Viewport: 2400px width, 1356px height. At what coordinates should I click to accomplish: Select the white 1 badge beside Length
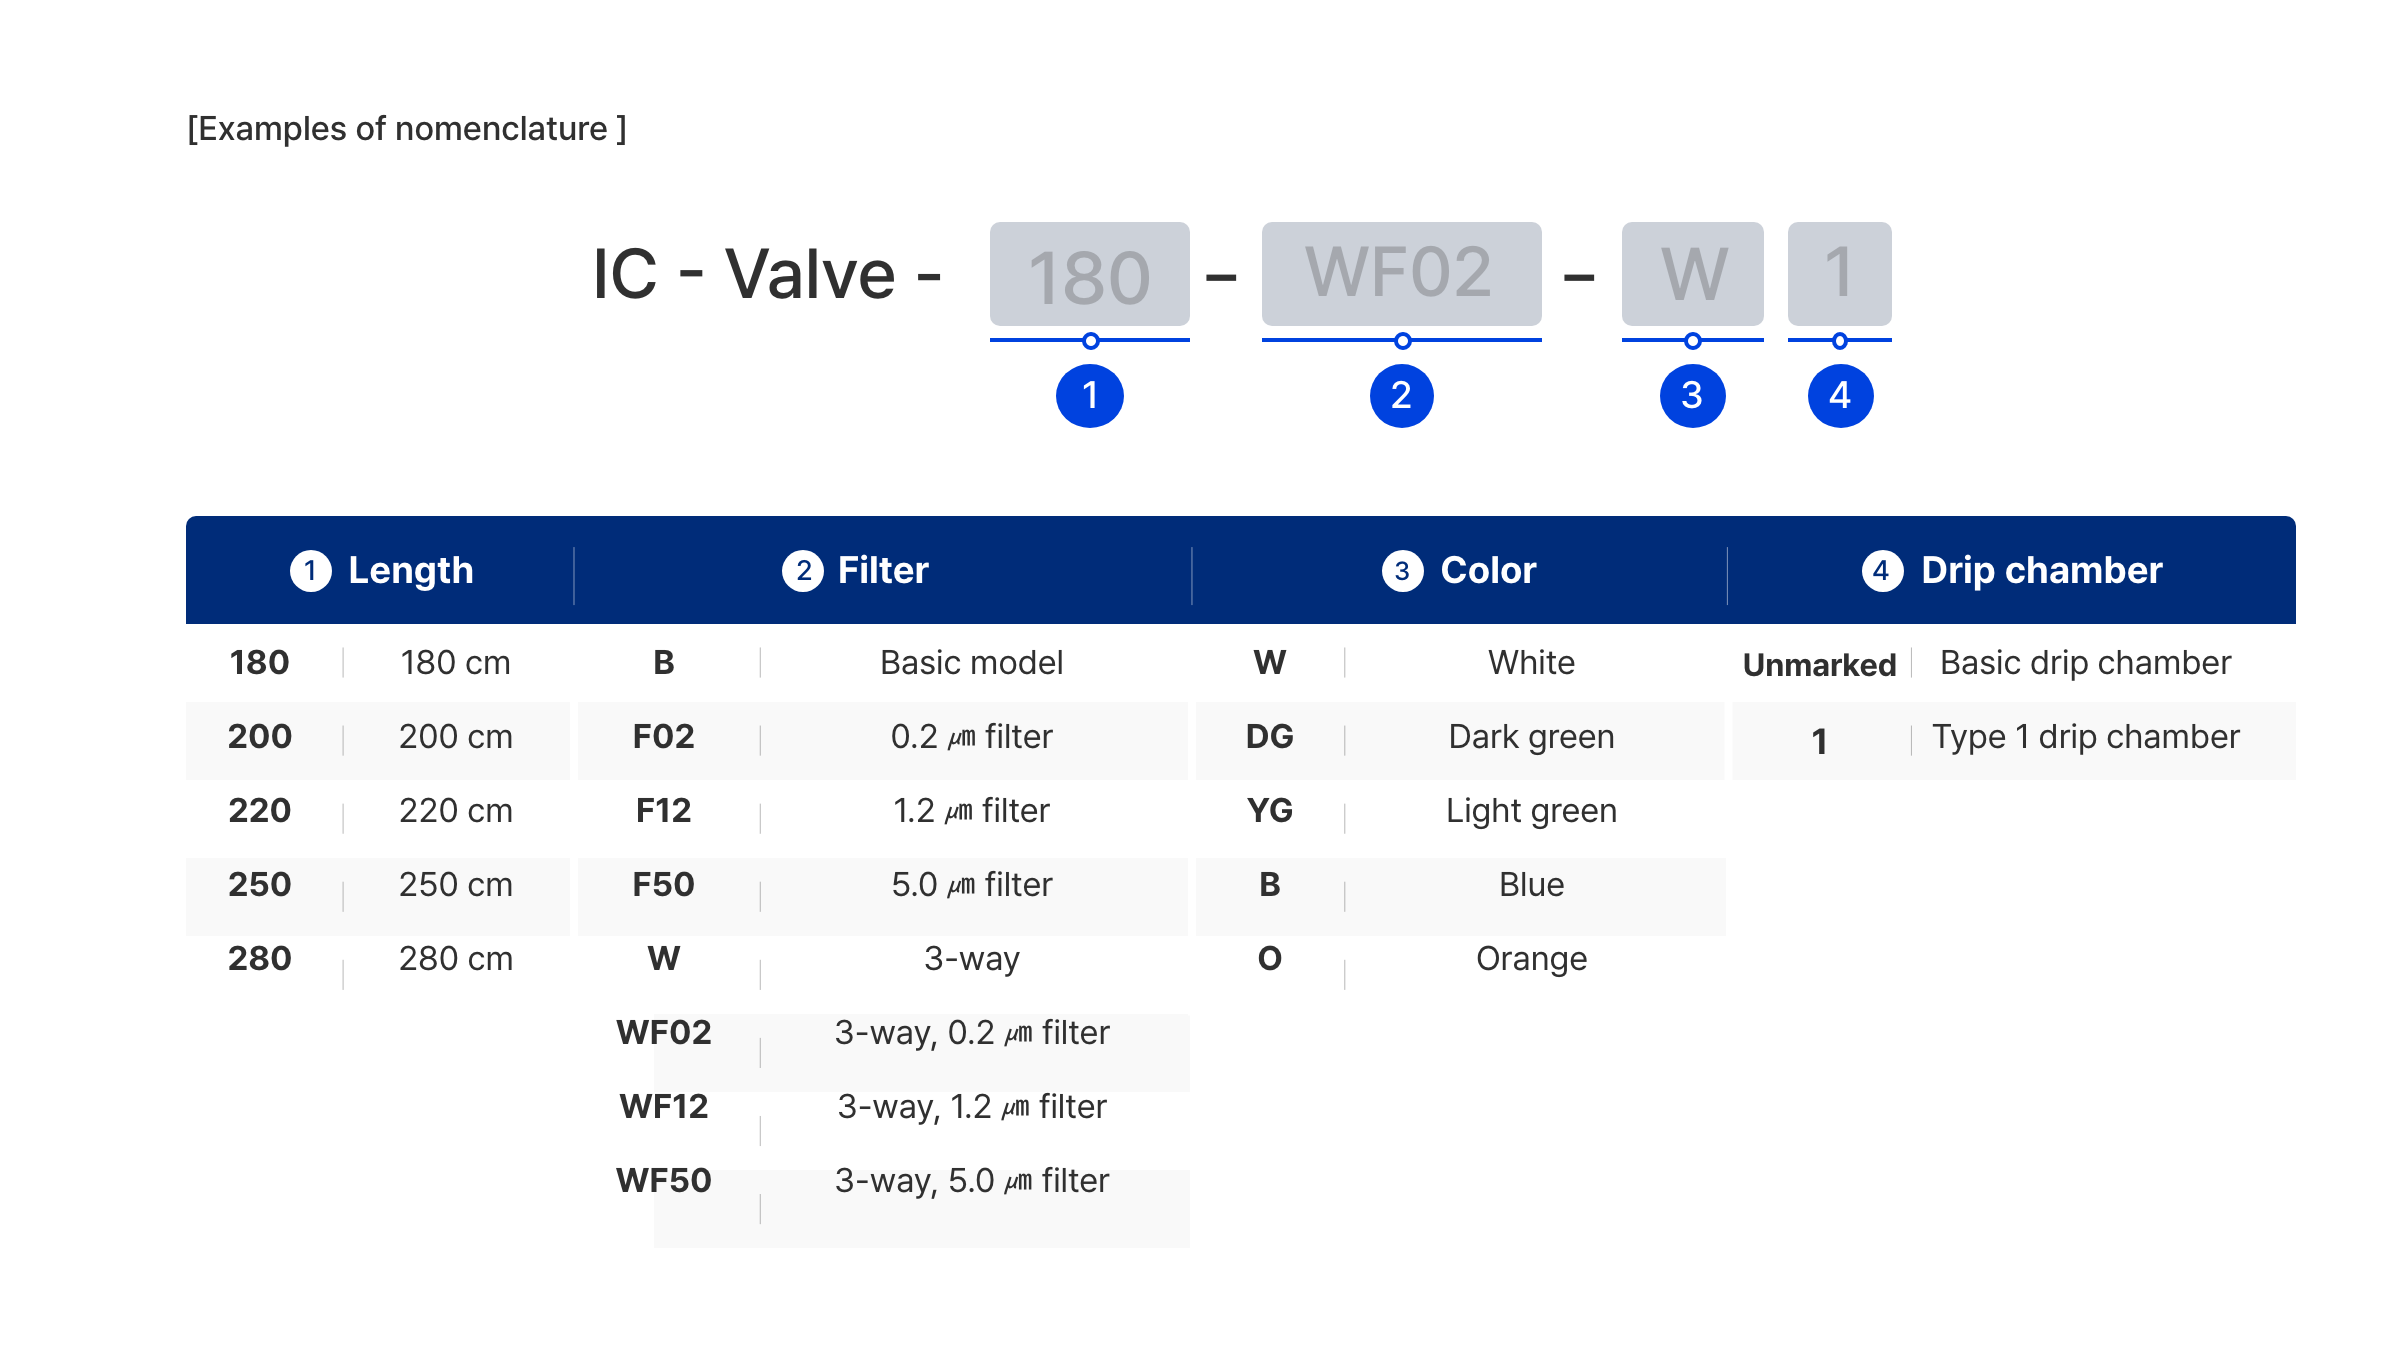click(310, 570)
